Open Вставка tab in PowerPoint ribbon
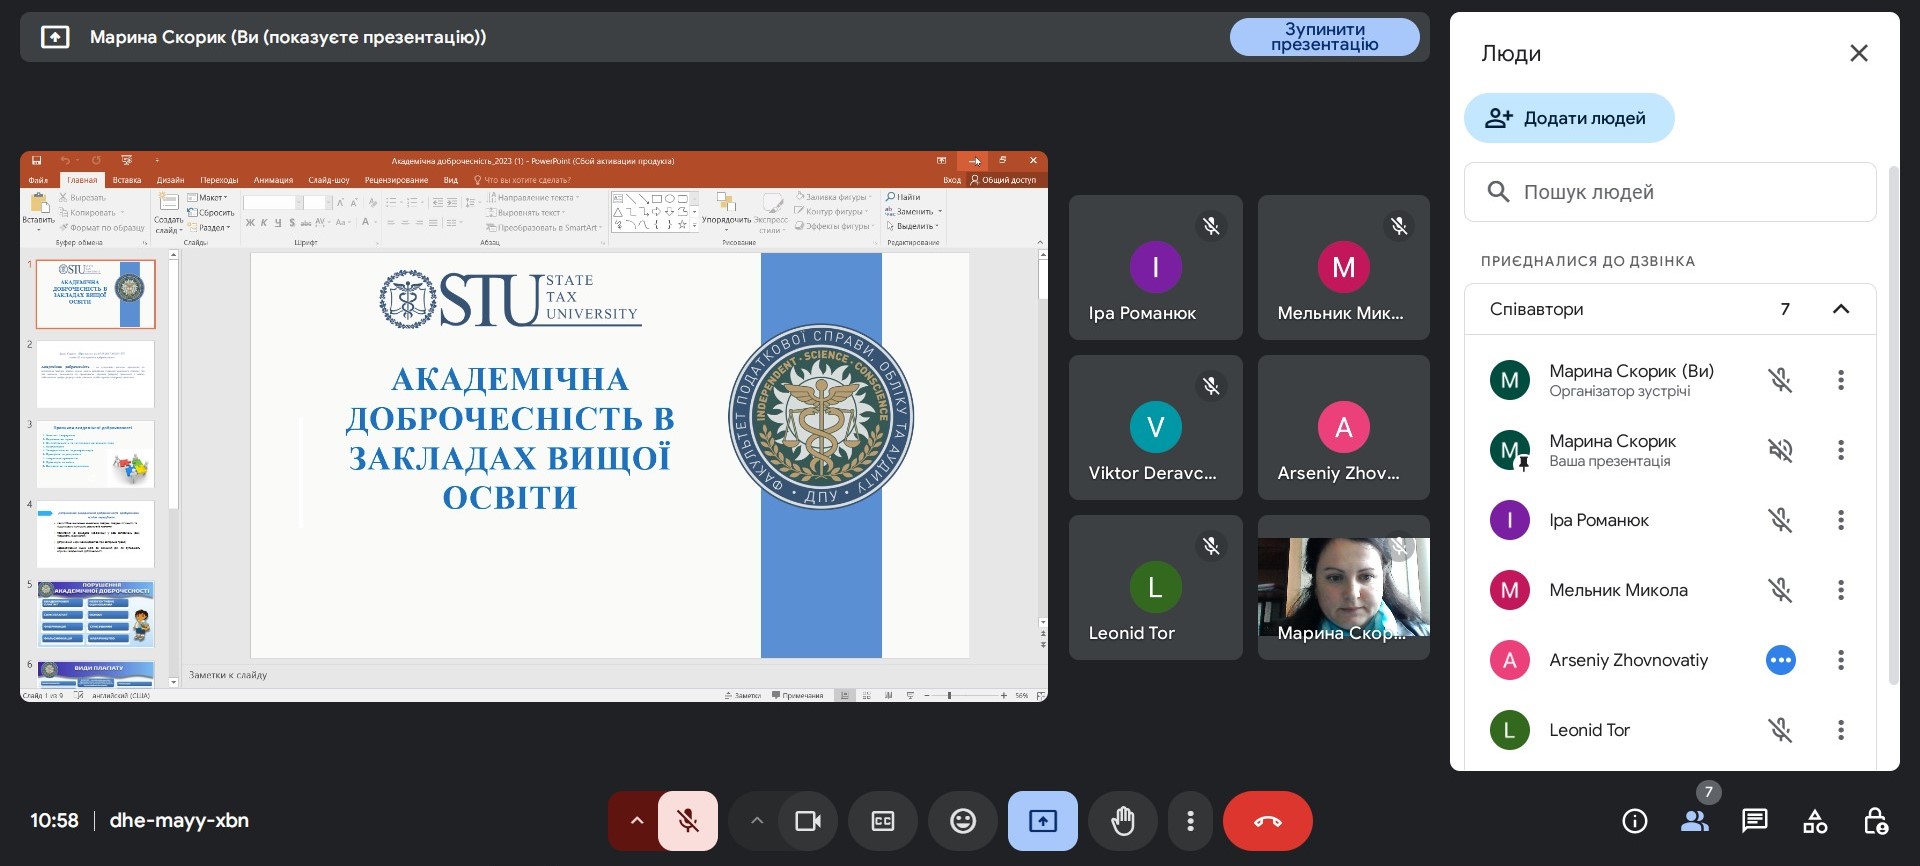1920x866 pixels. 127,180
